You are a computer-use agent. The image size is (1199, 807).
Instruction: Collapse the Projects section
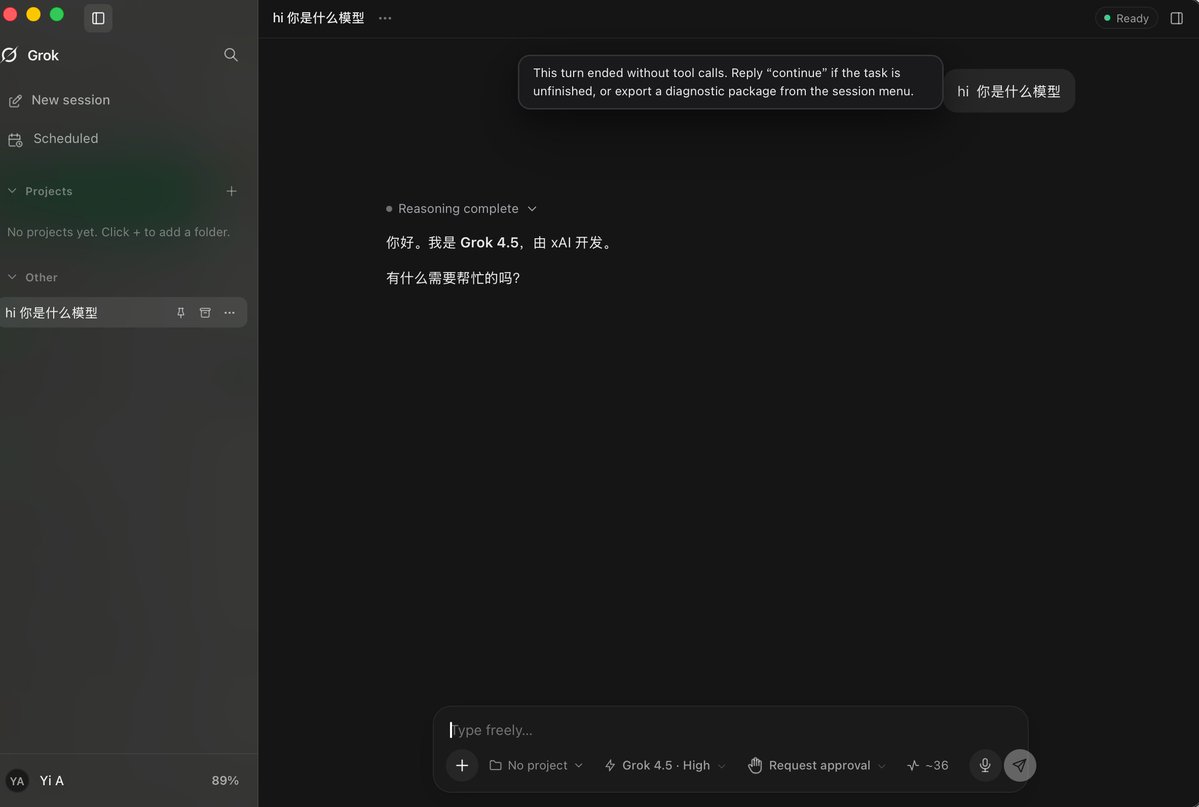click(x=12, y=191)
